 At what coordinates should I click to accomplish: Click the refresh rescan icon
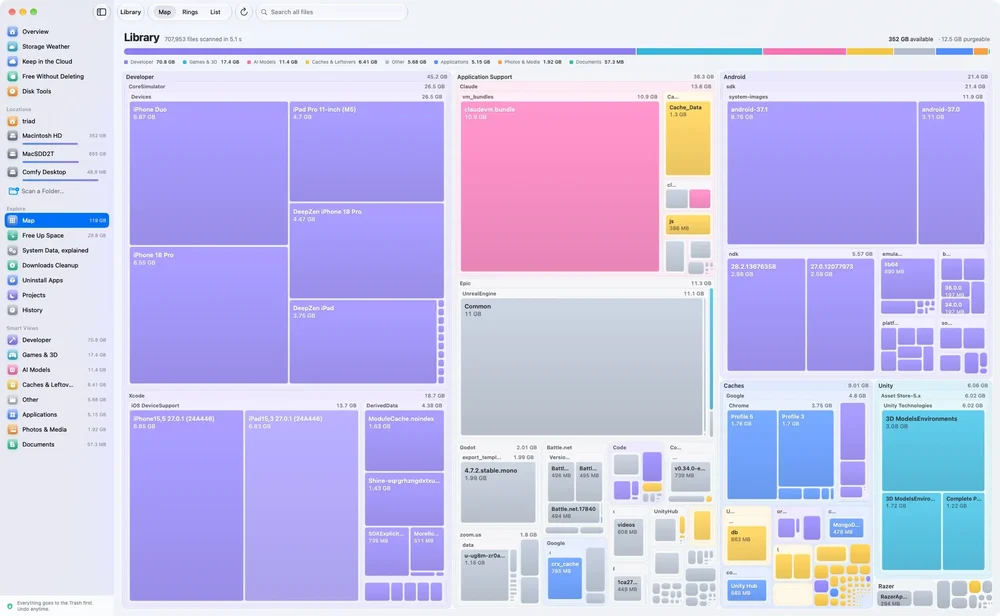(244, 11)
